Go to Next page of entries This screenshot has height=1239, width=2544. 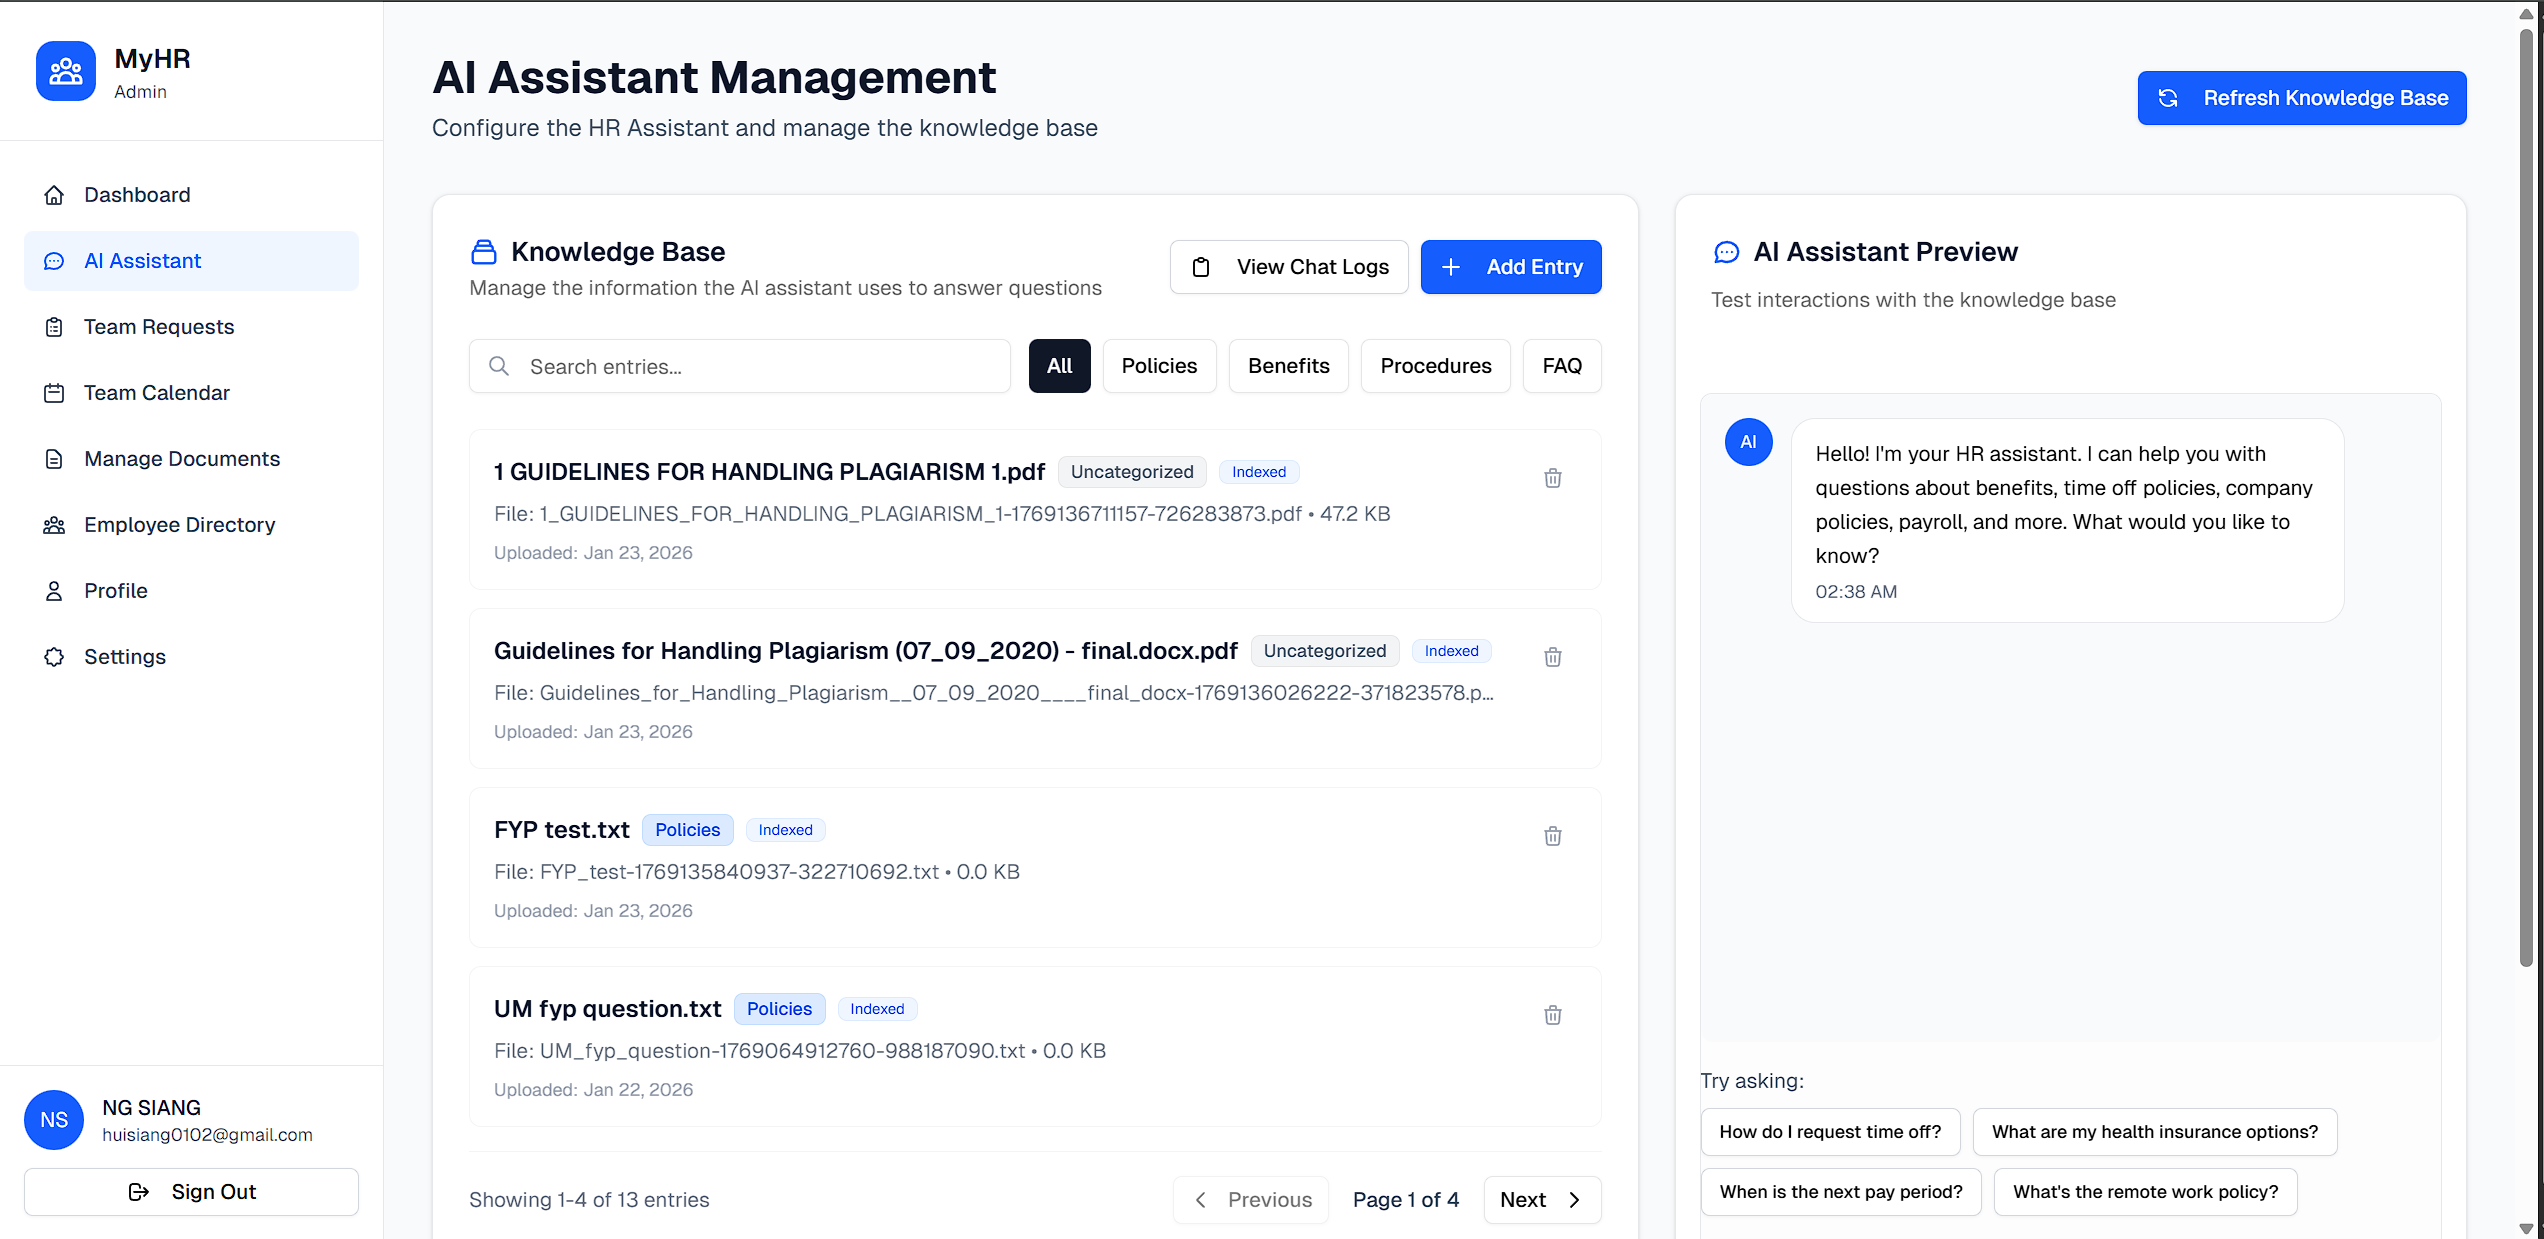1541,1199
